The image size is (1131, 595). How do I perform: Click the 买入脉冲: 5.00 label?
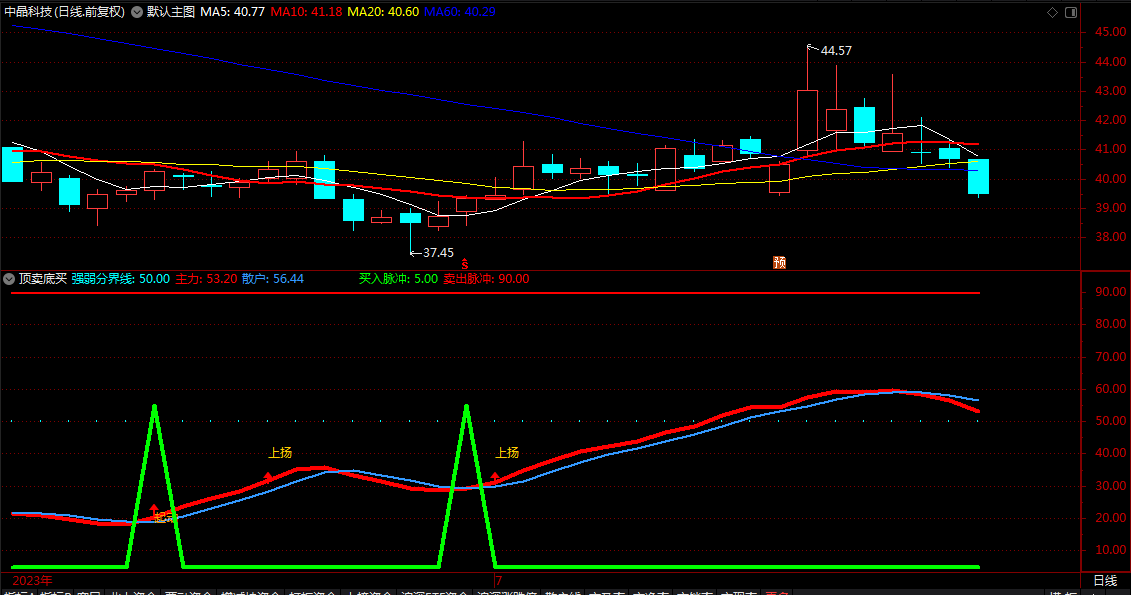pyautogui.click(x=398, y=279)
